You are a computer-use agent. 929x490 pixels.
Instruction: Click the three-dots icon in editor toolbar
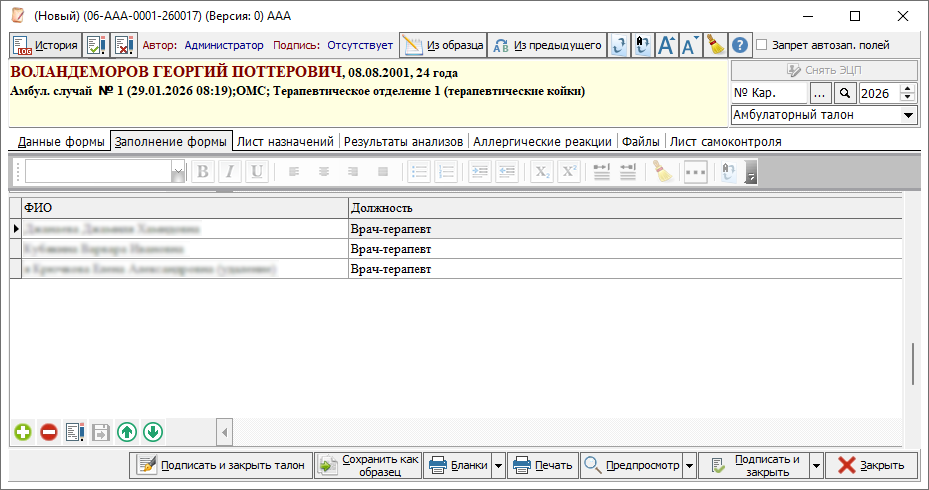tap(696, 172)
